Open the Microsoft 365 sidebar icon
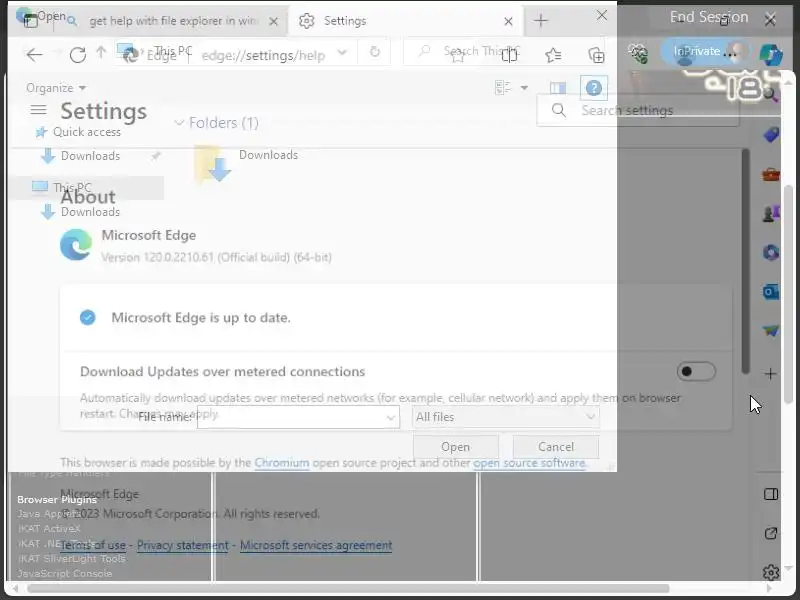The image size is (800, 600). [771, 253]
